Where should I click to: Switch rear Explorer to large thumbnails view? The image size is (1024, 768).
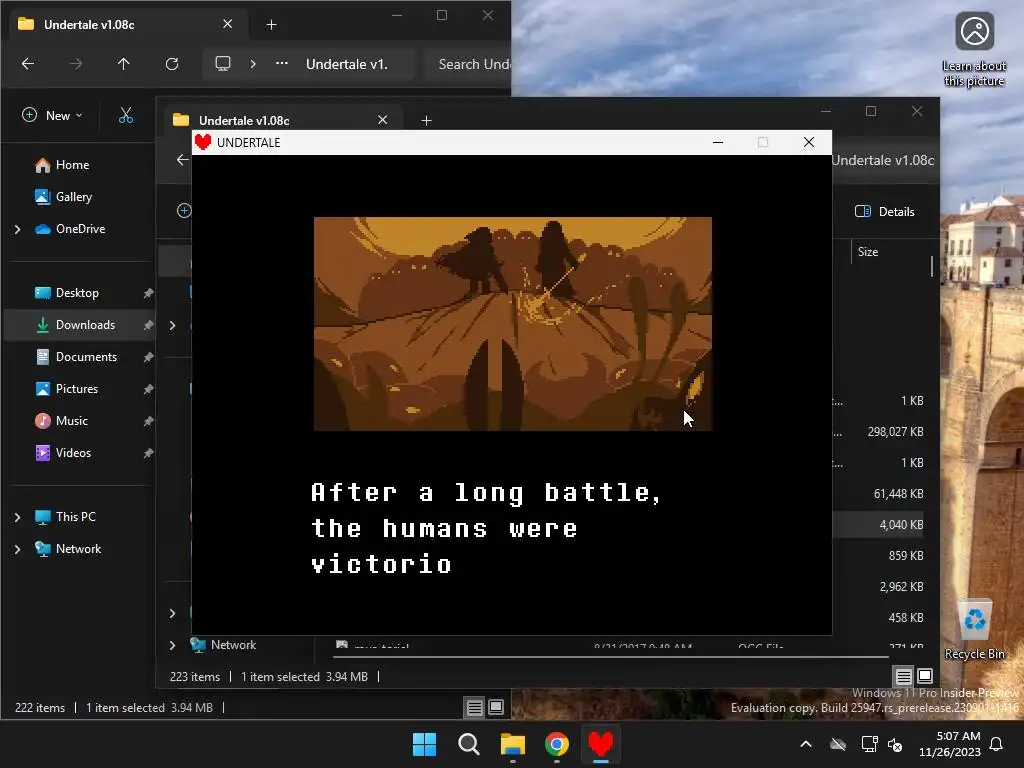click(496, 707)
